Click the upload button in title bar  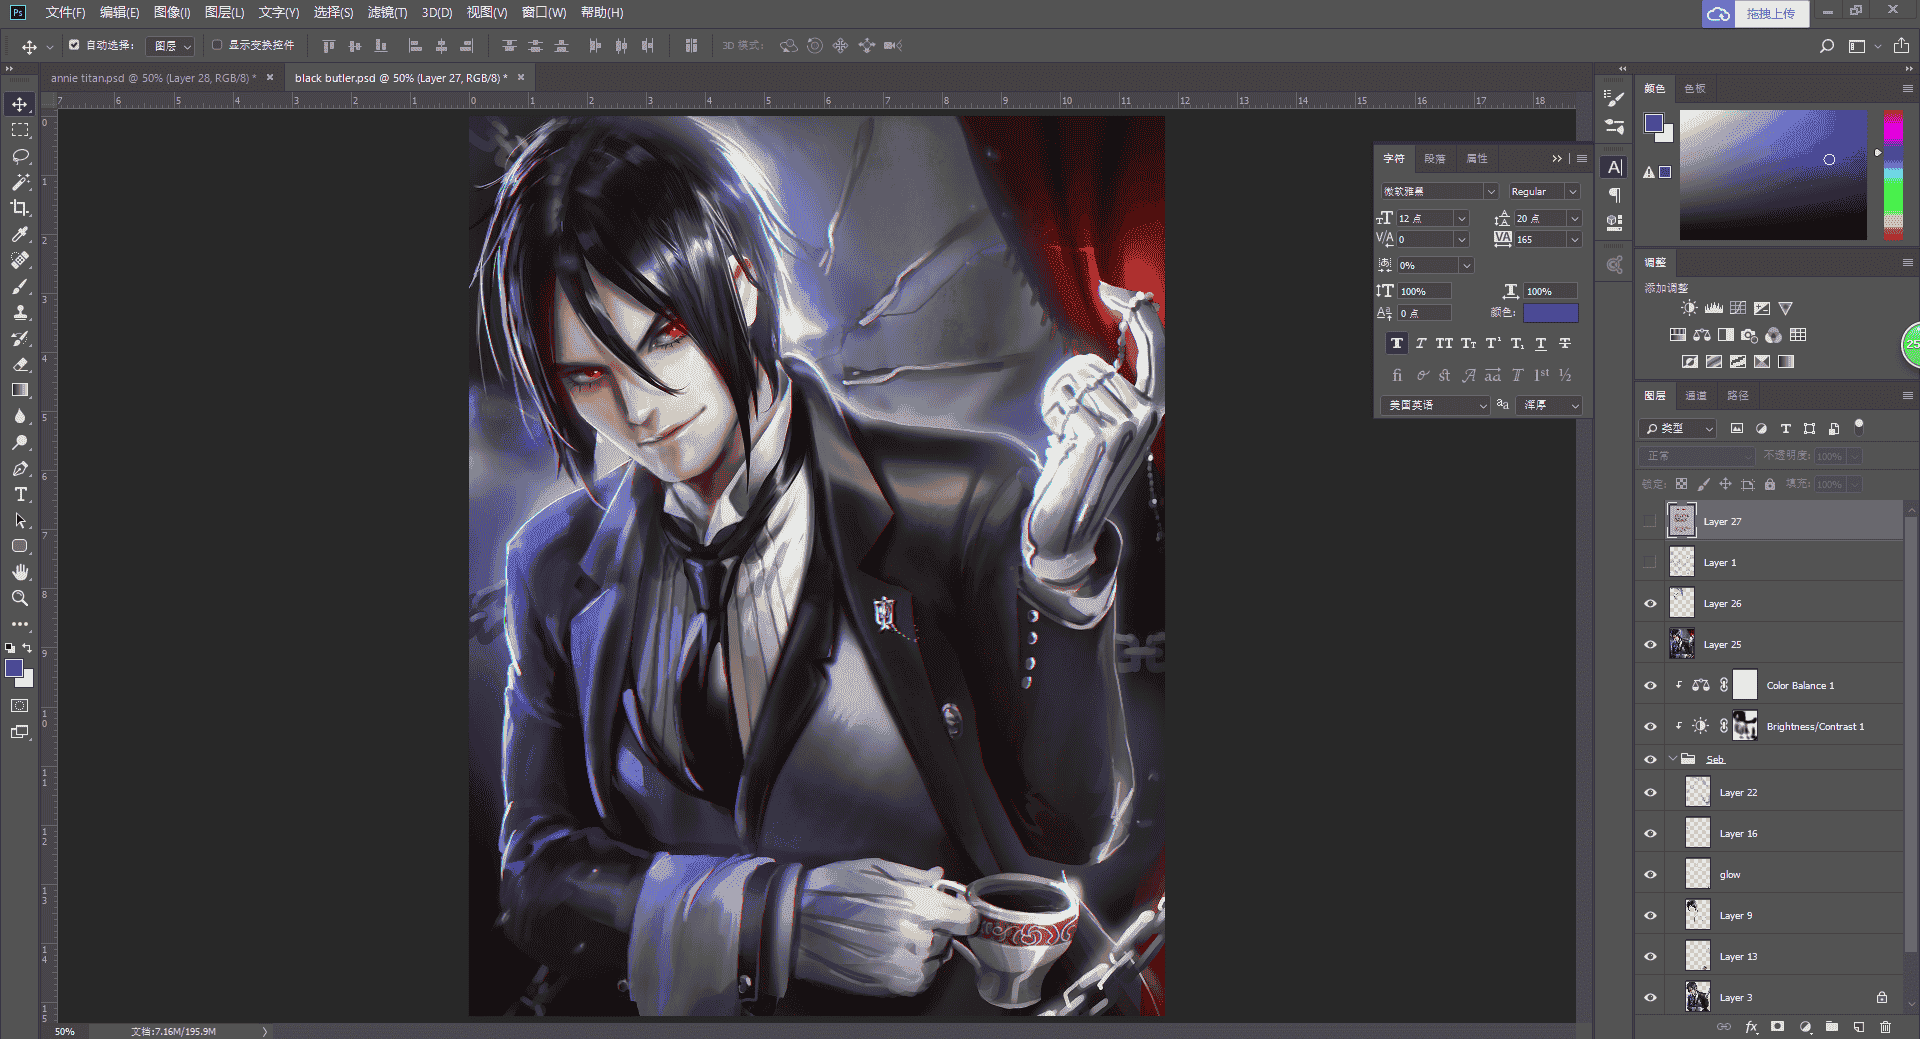(x=1770, y=14)
